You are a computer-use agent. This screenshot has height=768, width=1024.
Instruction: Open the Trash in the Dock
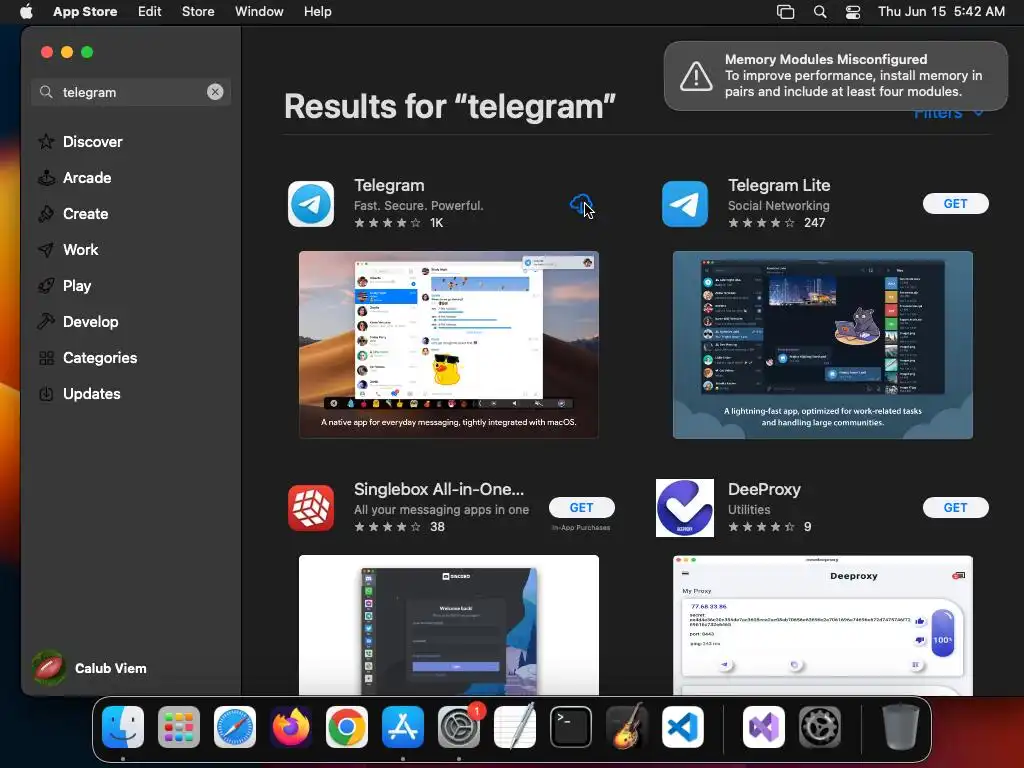[900, 727]
